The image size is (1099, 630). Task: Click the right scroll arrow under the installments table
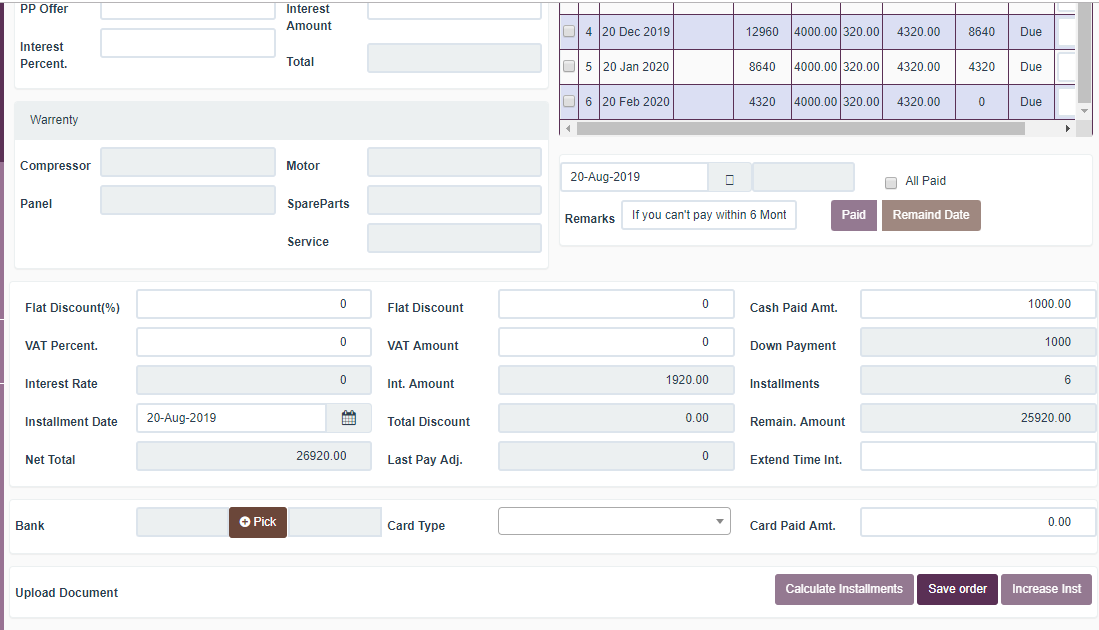point(1069,127)
